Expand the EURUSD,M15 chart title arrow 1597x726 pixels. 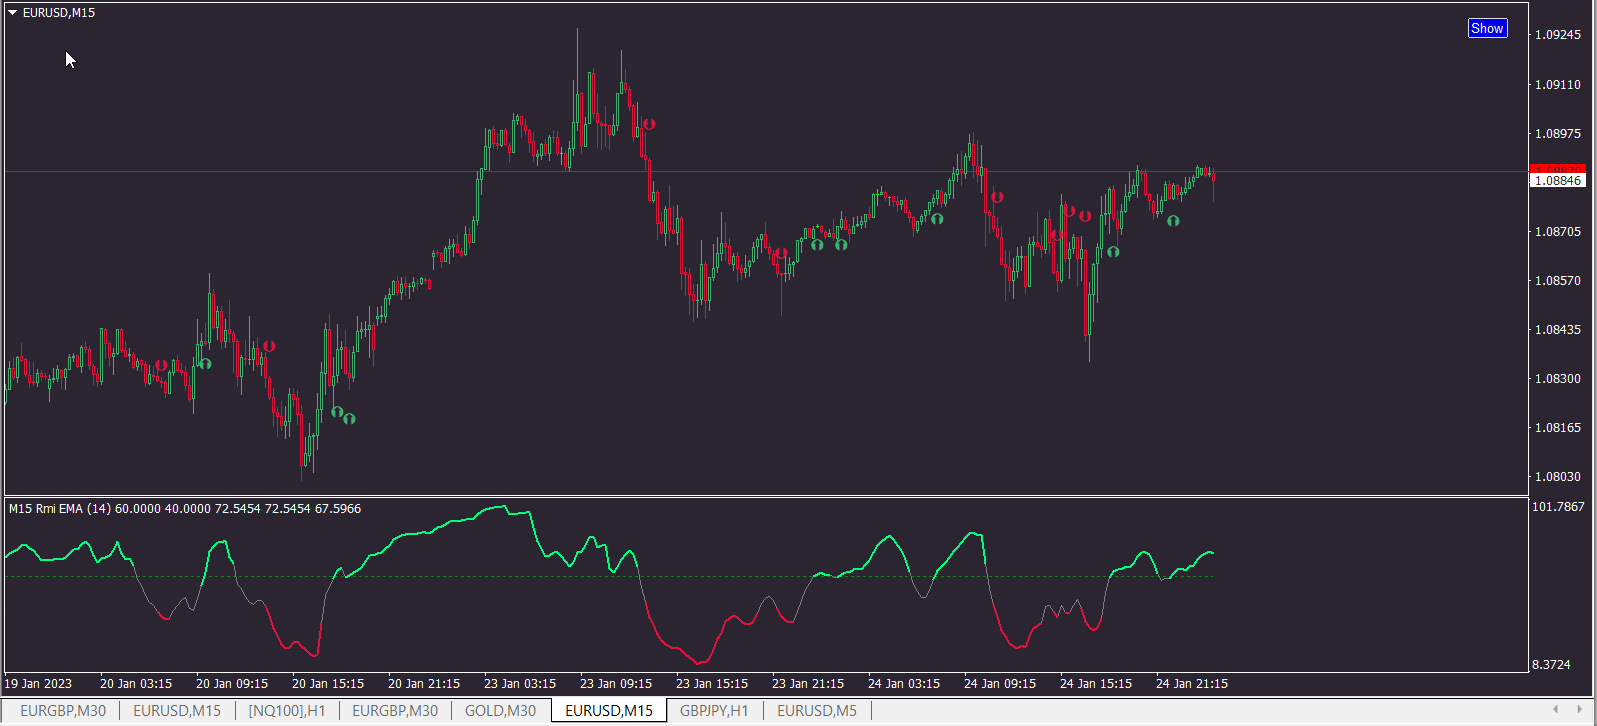pos(13,13)
